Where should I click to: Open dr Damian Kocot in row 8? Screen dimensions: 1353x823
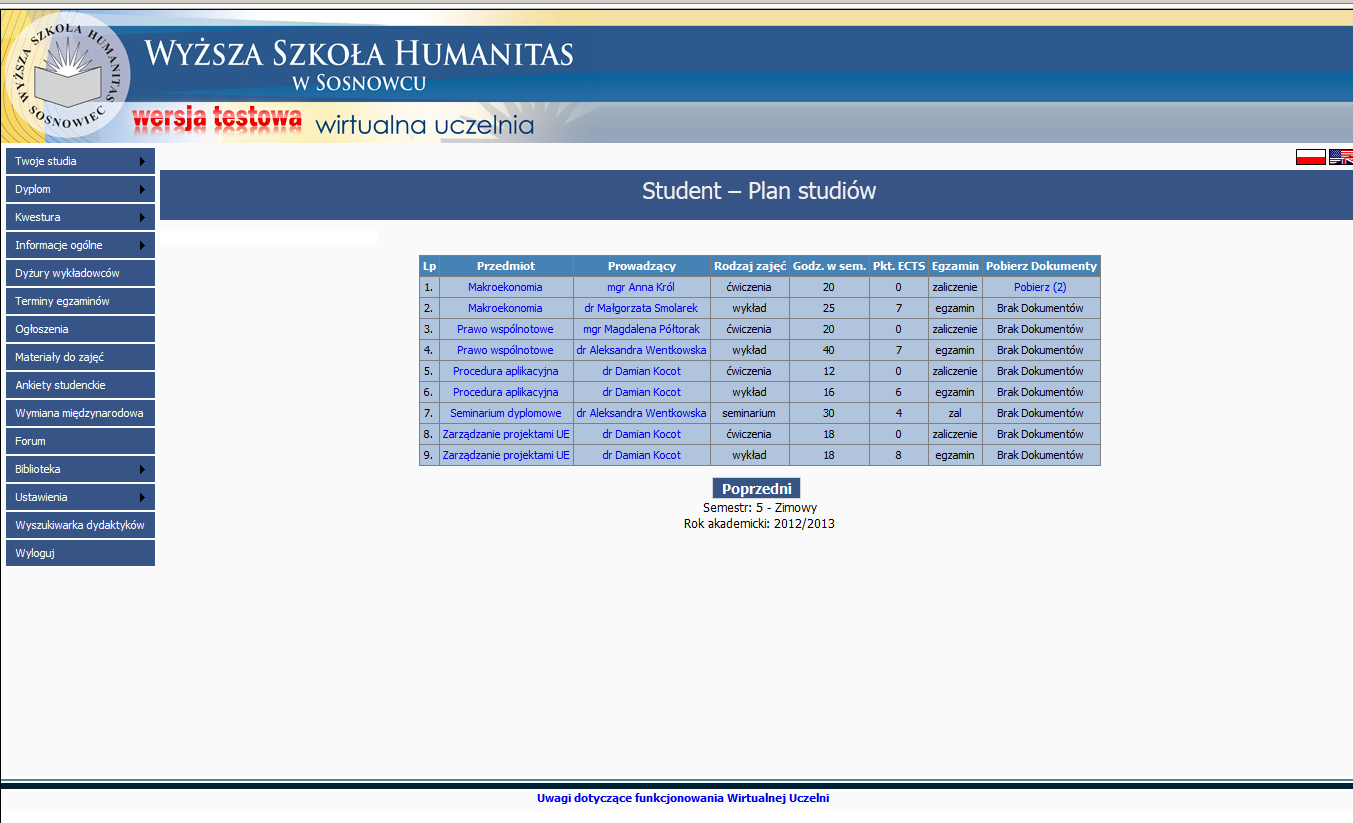[641, 434]
